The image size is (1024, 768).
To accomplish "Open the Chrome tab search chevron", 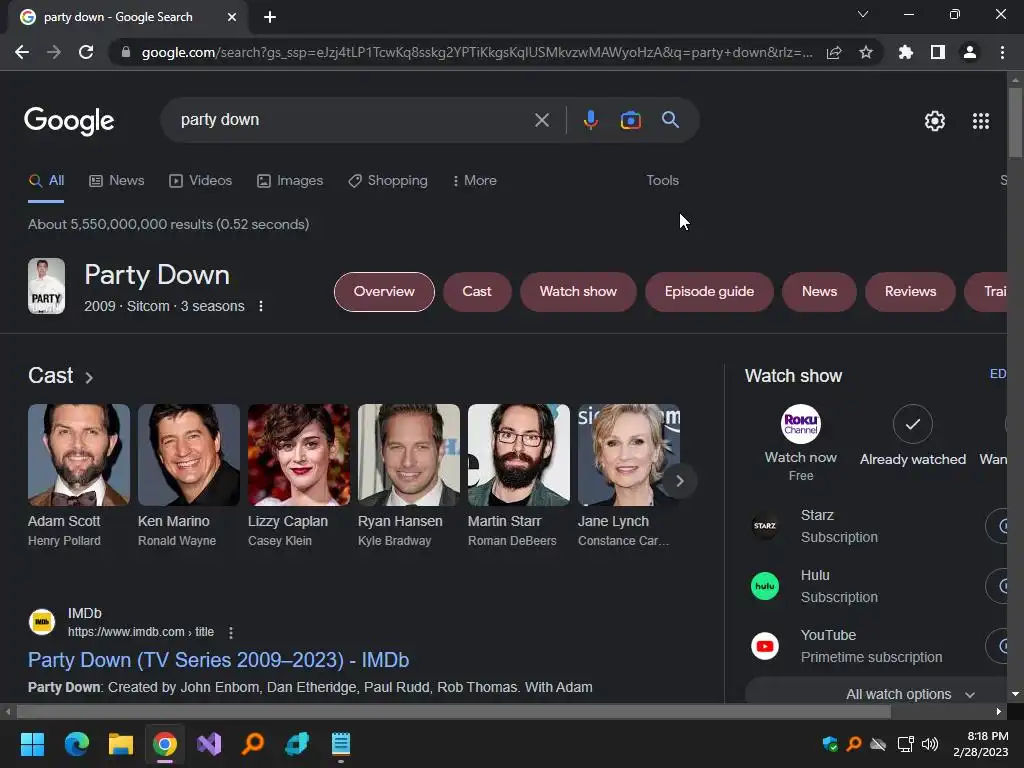I will pyautogui.click(x=863, y=14).
